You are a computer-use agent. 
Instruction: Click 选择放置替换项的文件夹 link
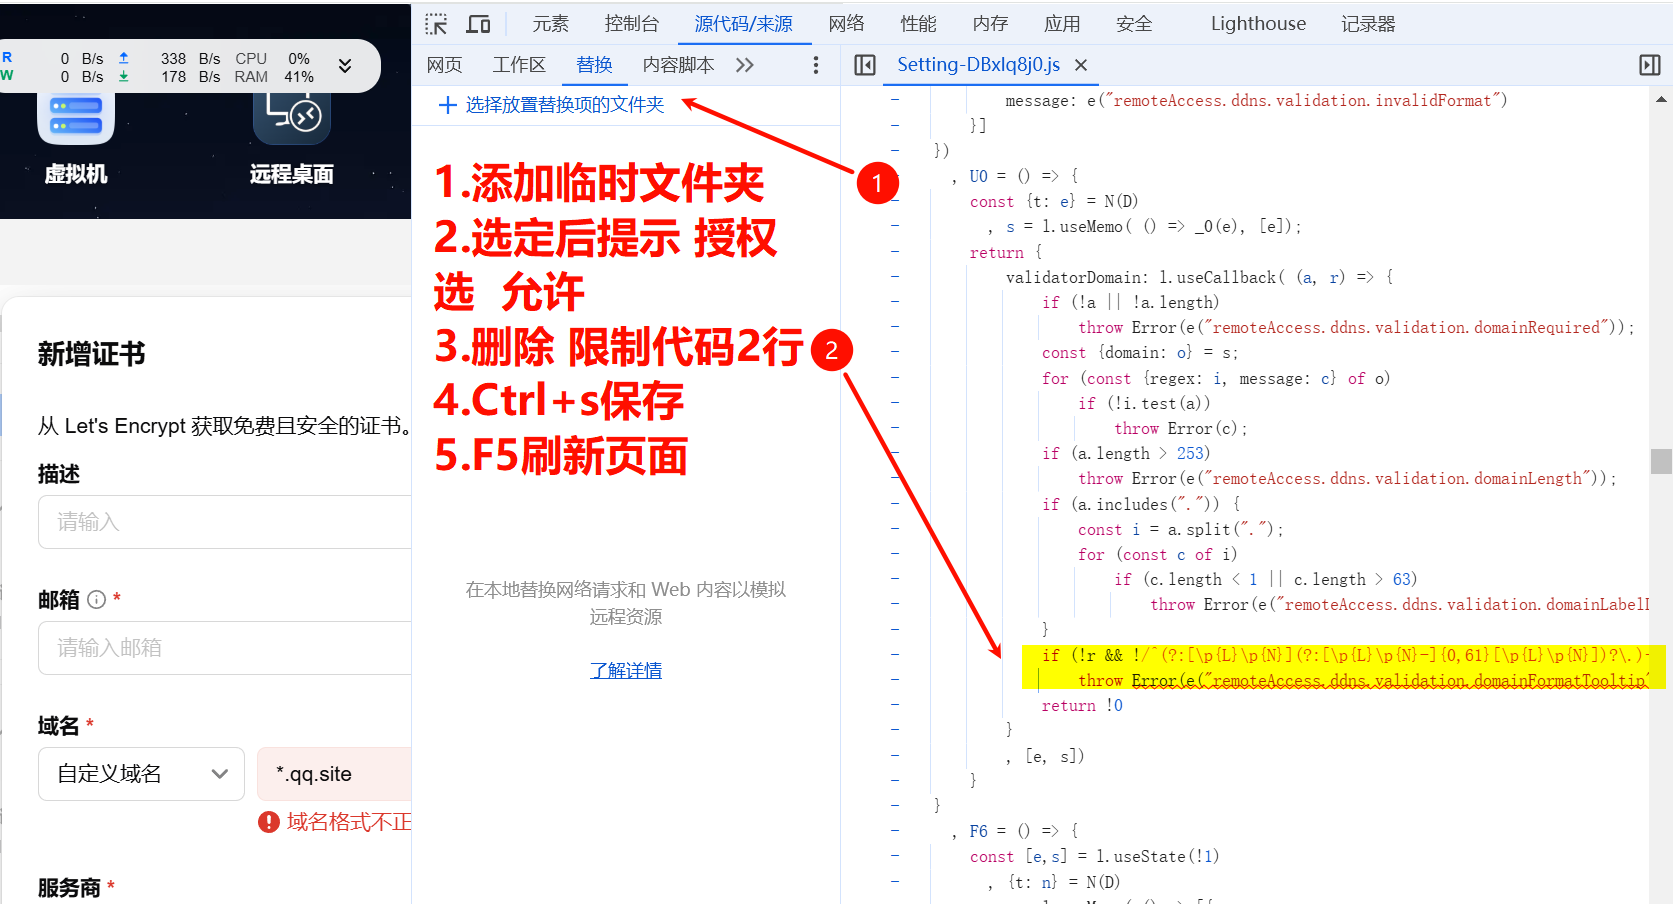[x=565, y=105]
